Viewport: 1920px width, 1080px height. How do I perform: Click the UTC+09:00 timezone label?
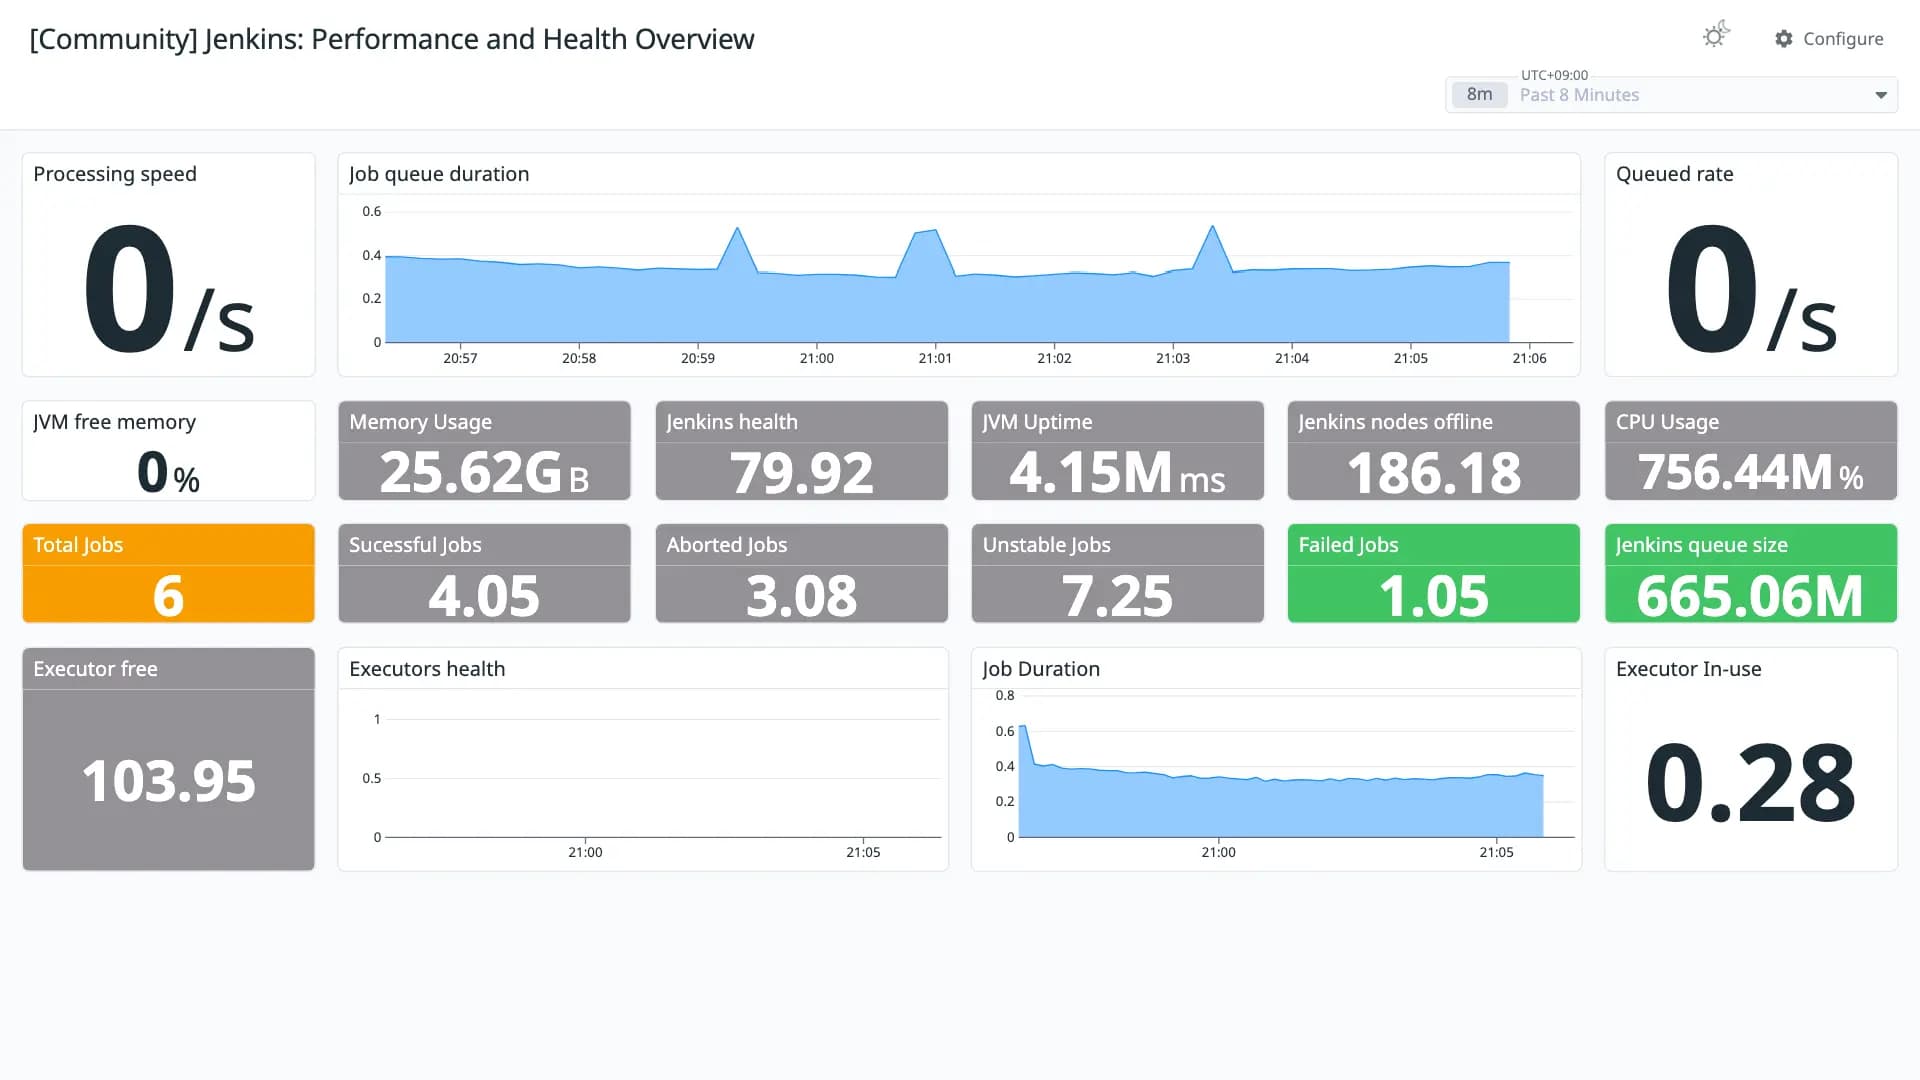coord(1554,75)
